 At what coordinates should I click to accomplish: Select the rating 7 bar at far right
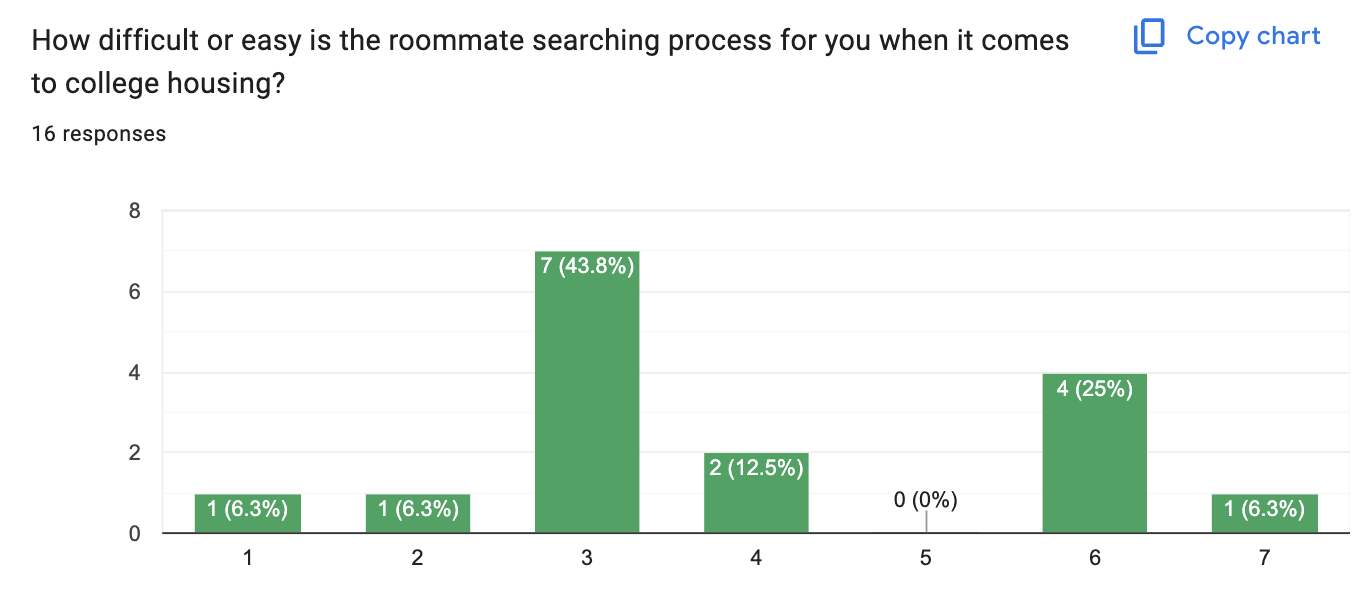[1265, 513]
